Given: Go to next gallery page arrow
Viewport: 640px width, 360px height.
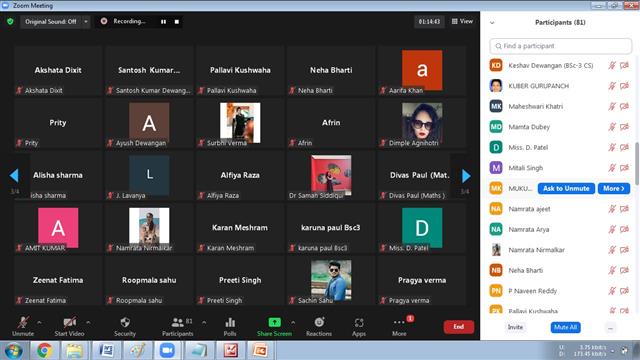Looking at the screenshot, I should pyautogui.click(x=466, y=176).
